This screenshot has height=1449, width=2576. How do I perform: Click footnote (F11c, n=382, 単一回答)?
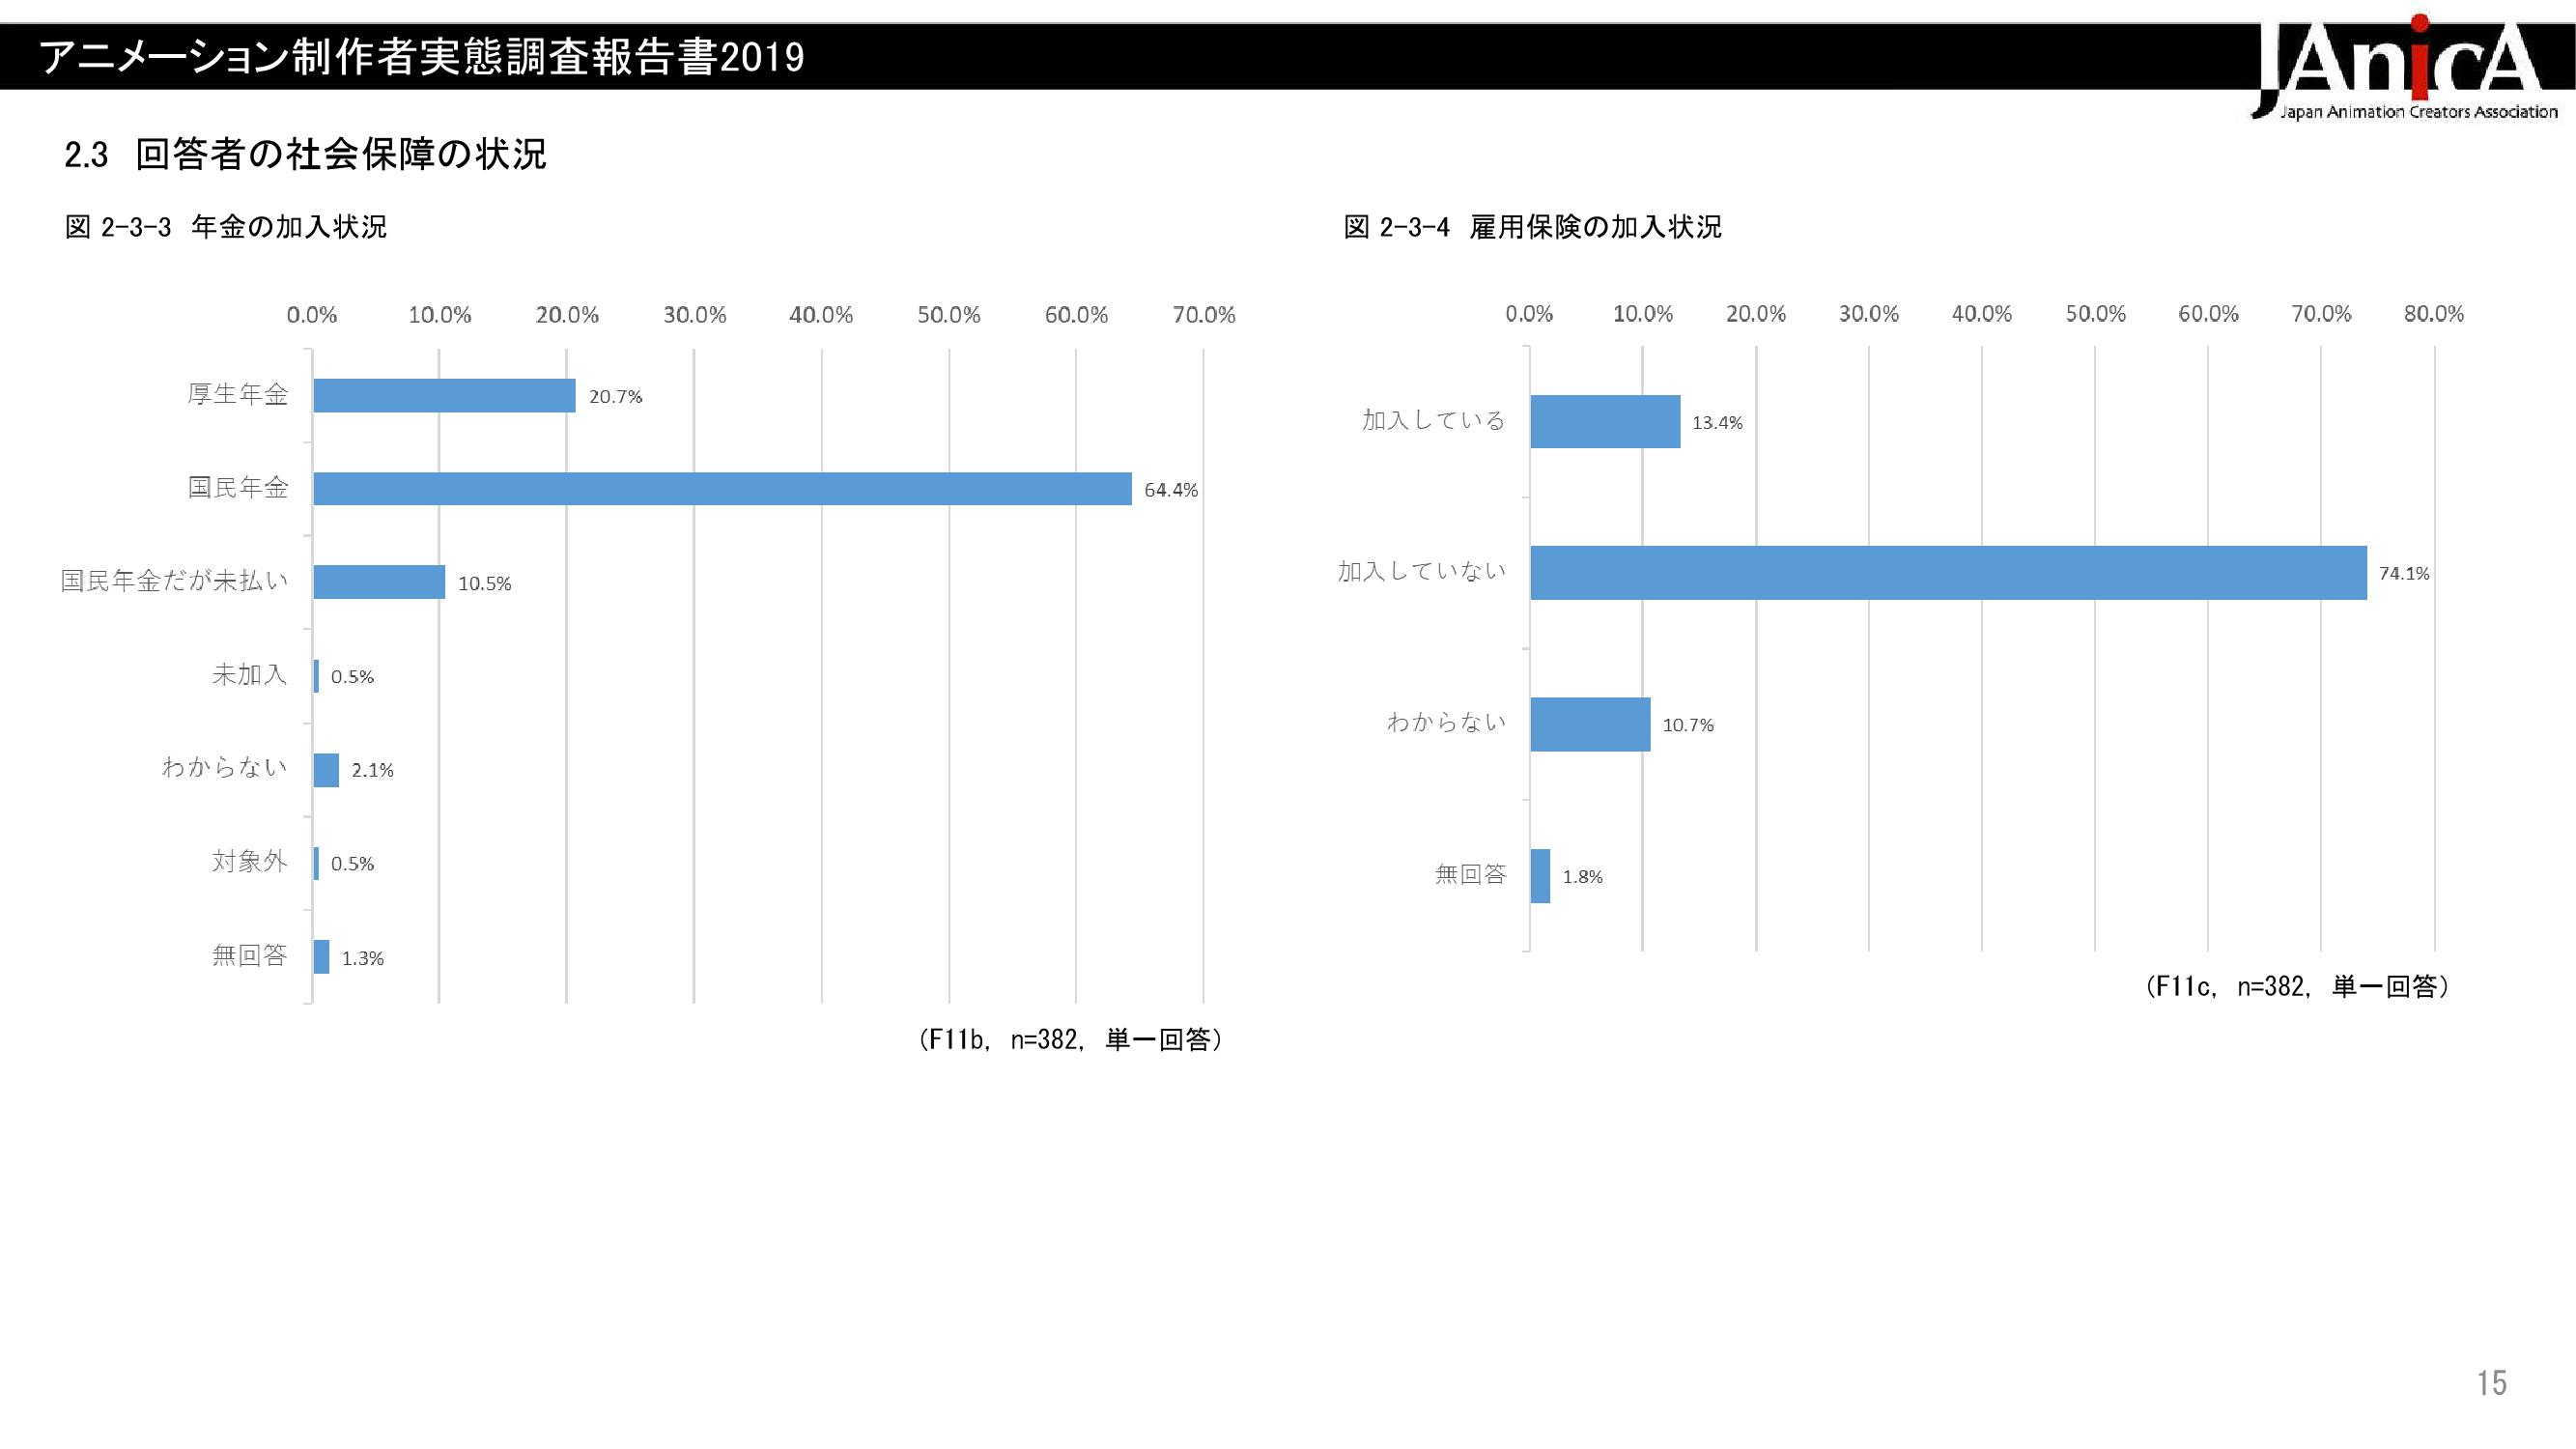point(2296,987)
